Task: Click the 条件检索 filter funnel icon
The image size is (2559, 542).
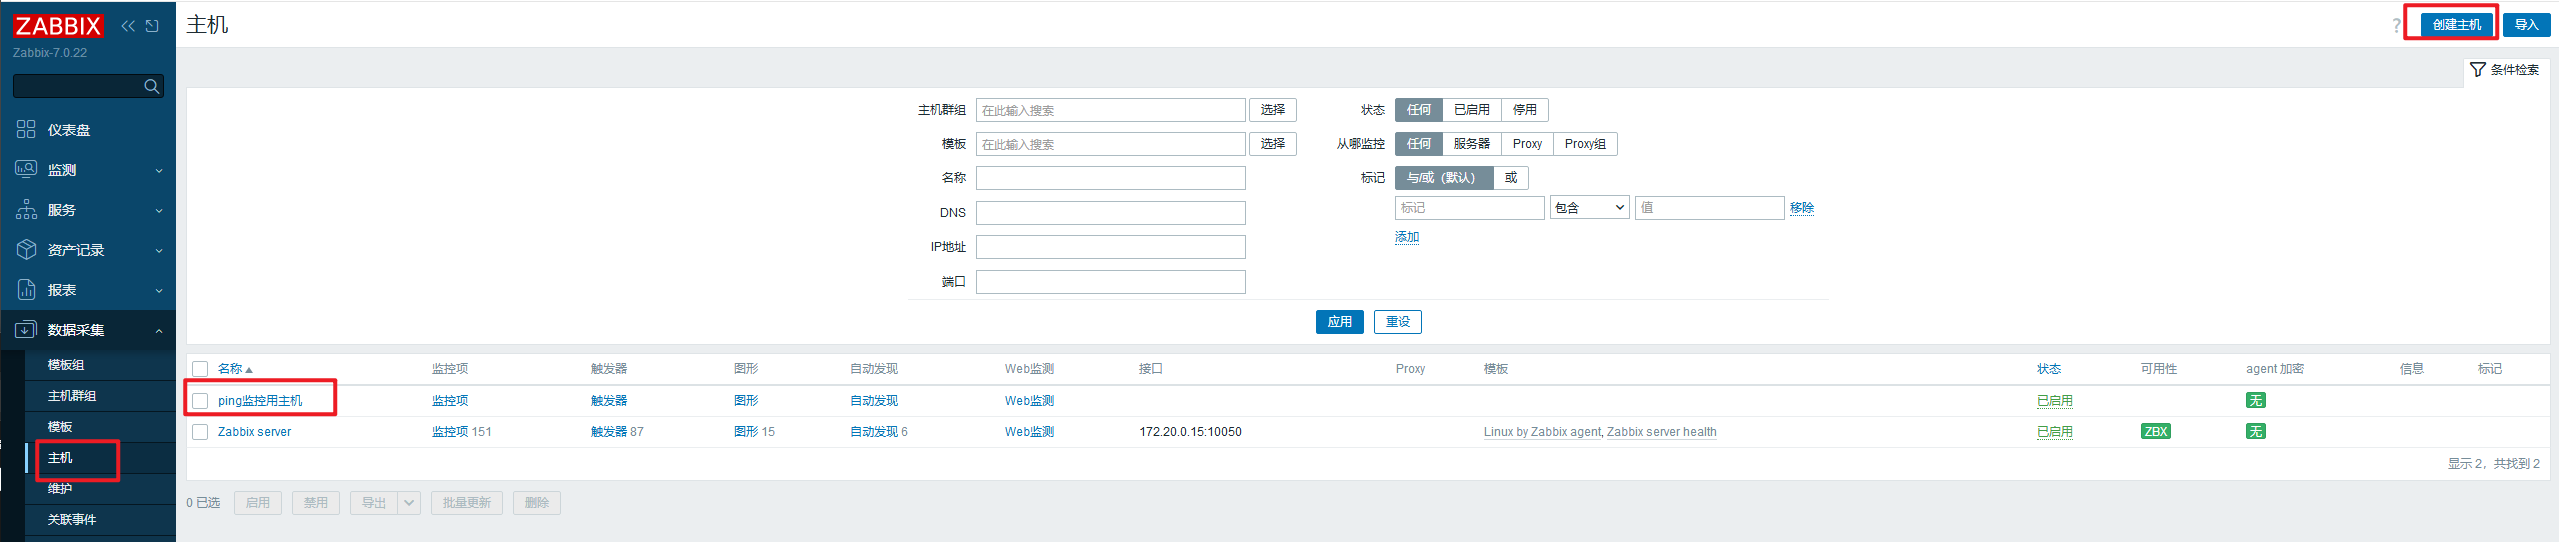Action: point(2477,69)
